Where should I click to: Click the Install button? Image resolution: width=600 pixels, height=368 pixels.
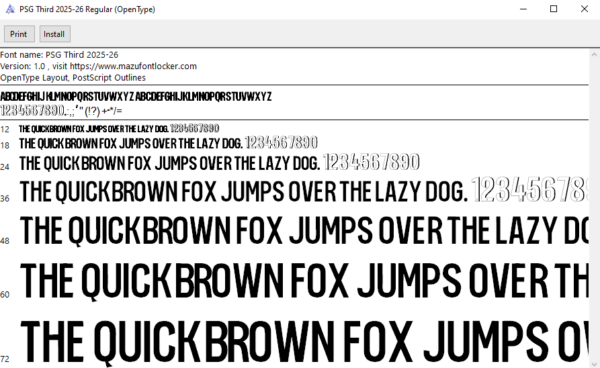tap(55, 34)
